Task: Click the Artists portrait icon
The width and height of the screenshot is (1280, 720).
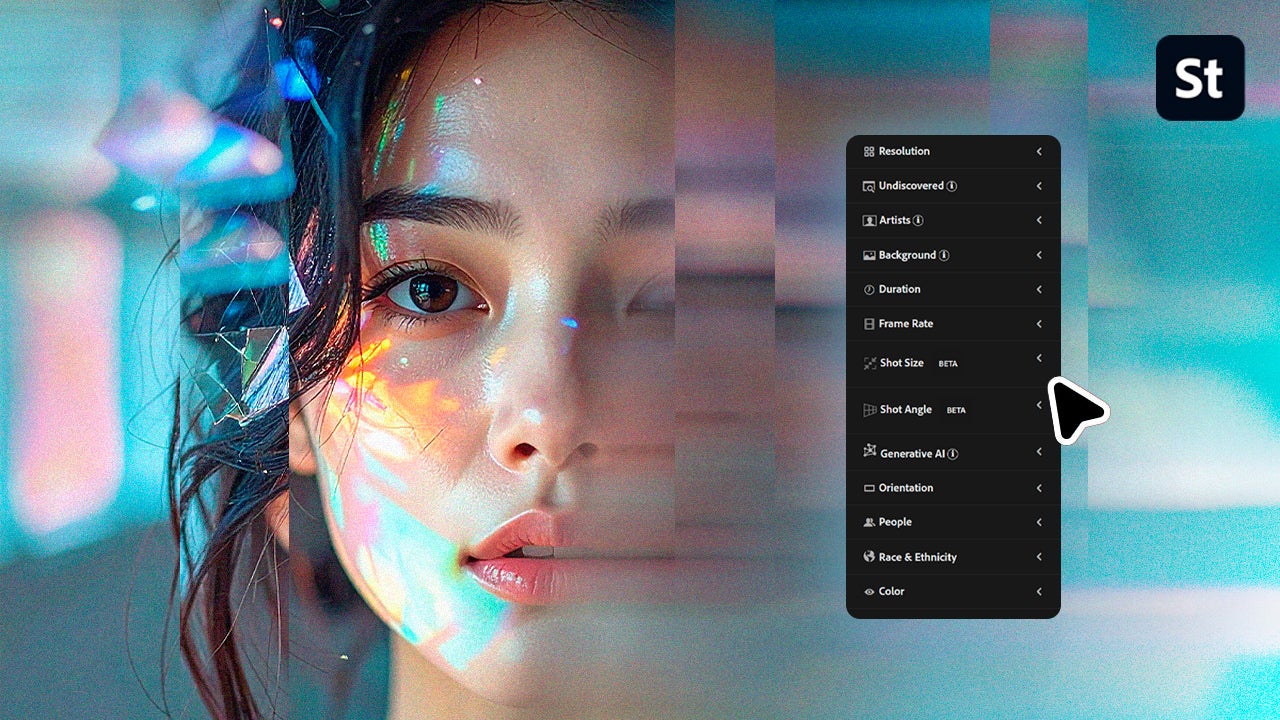Action: coord(869,220)
